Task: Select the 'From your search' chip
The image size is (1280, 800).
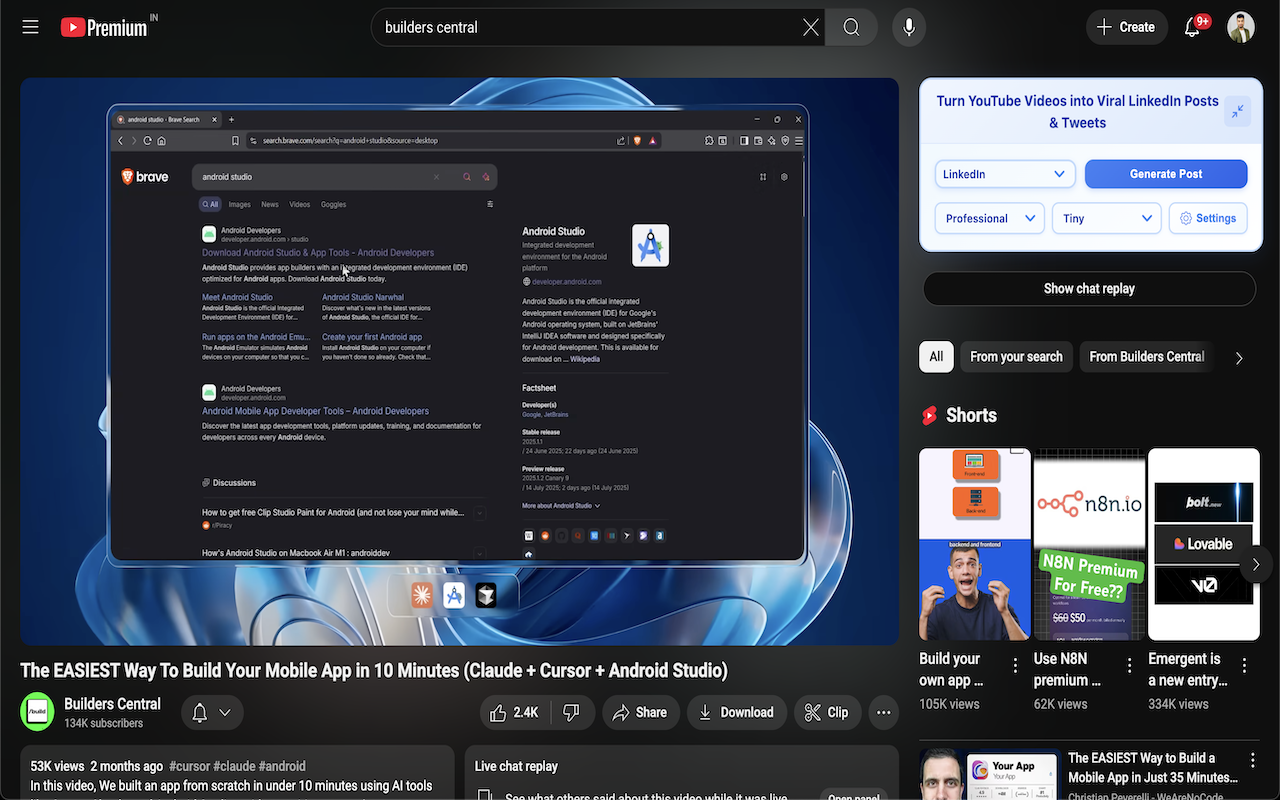Action: (x=1016, y=357)
